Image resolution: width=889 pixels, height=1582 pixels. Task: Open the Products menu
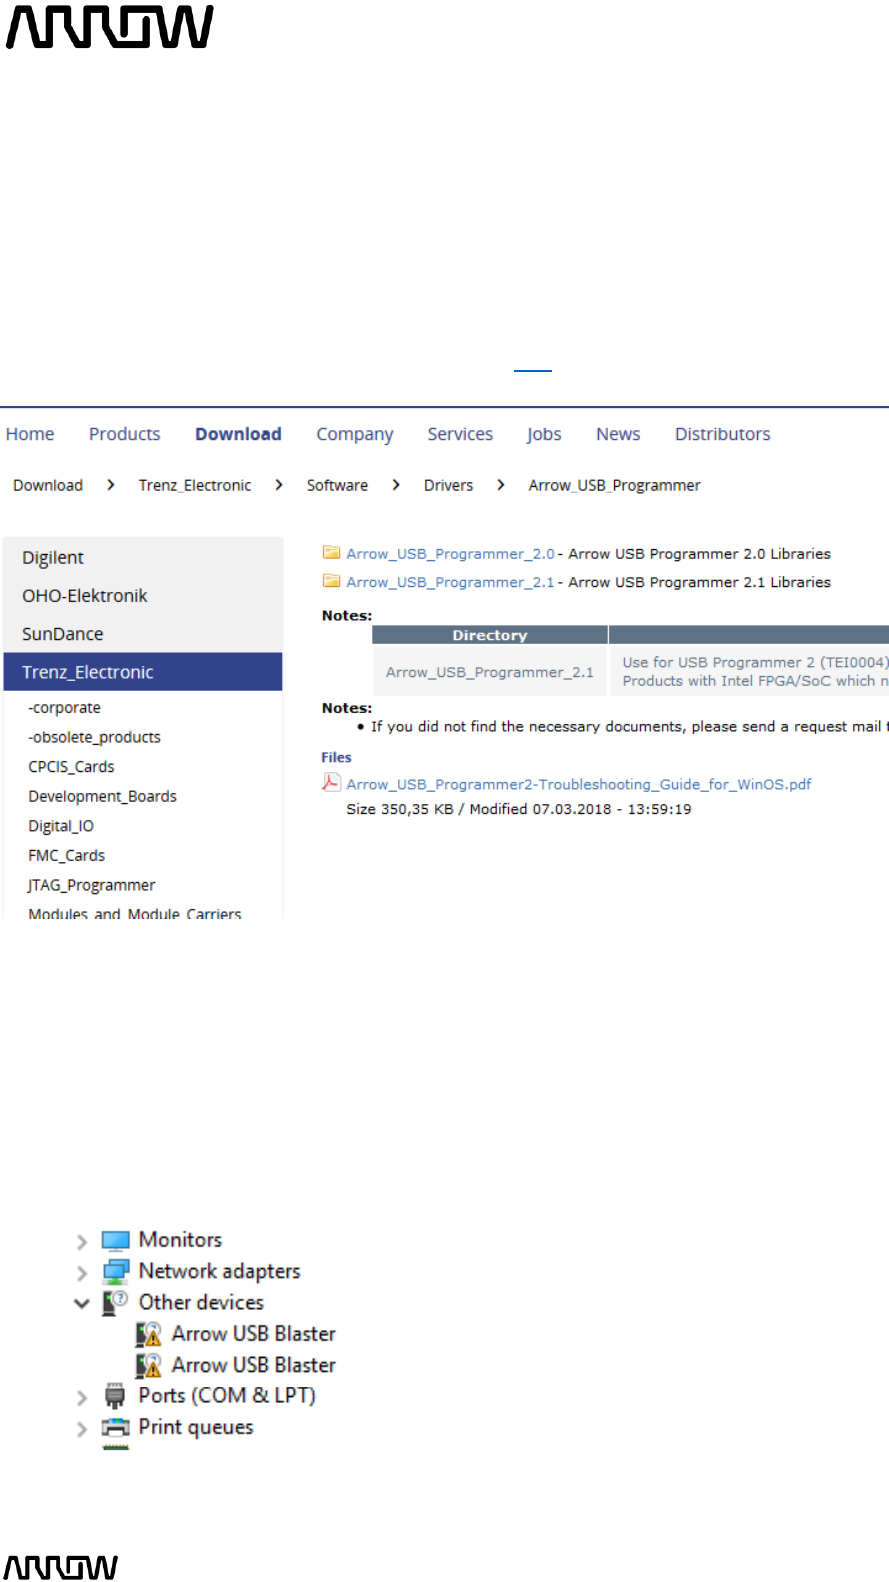[x=125, y=434]
